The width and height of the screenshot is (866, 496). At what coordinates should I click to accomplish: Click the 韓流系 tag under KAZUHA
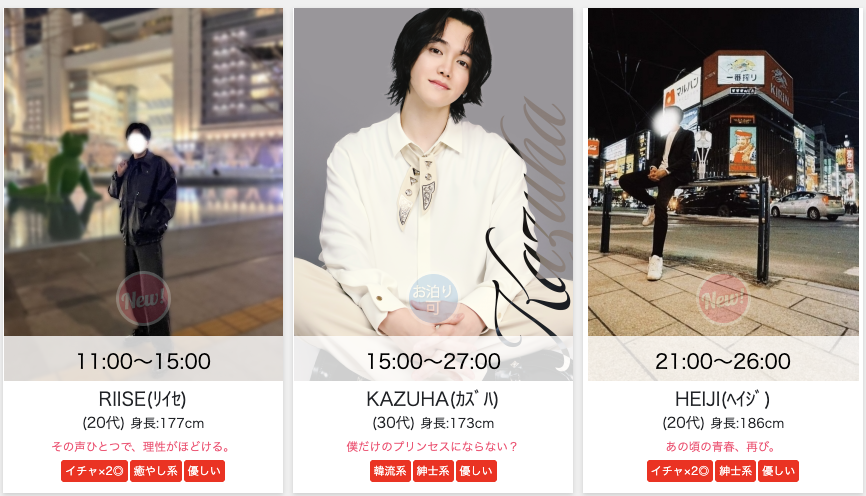[390, 471]
